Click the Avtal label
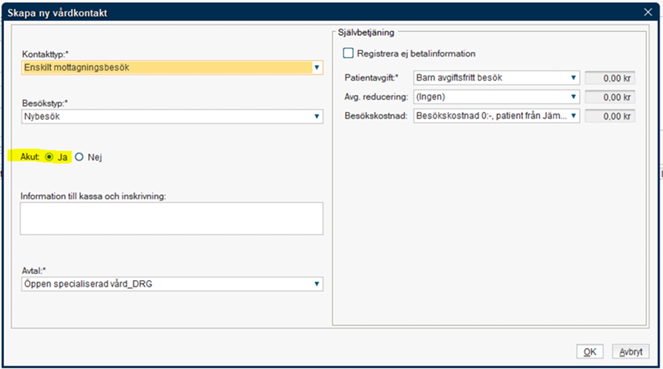The width and height of the screenshot is (663, 369). 34,271
